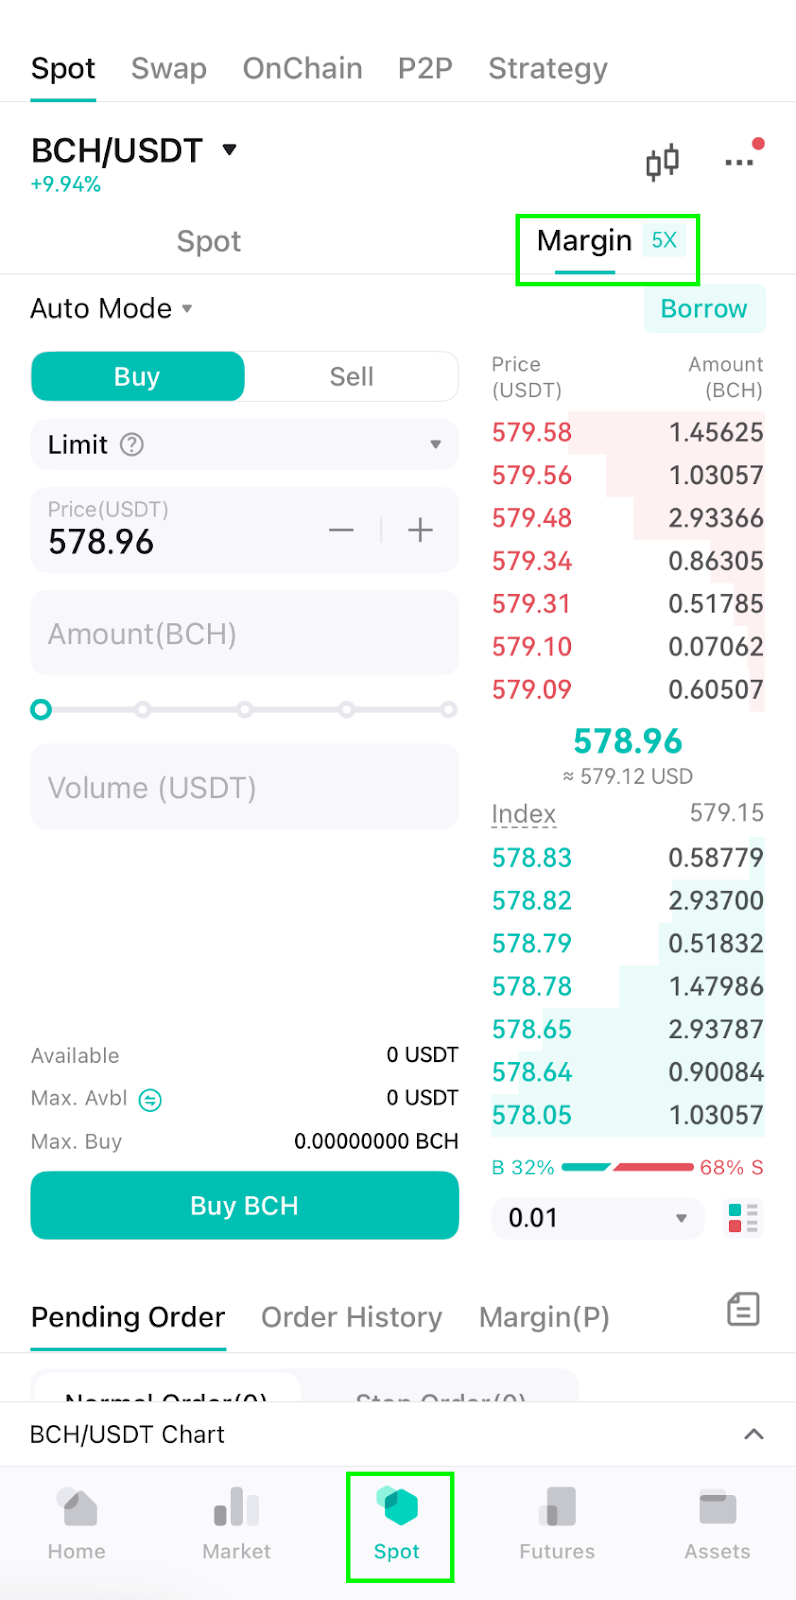796x1600 pixels.
Task: Open the candlestick chart icon
Action: (x=662, y=161)
